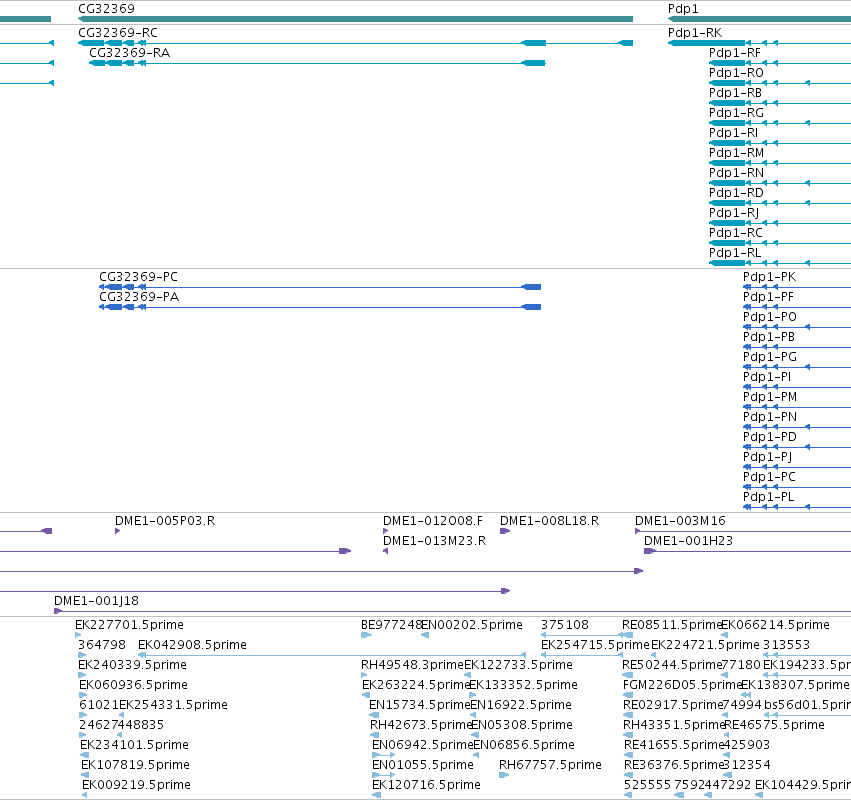The width and height of the screenshot is (851, 800).
Task: Click clone label DME1-008L18.R
Action: point(549,521)
